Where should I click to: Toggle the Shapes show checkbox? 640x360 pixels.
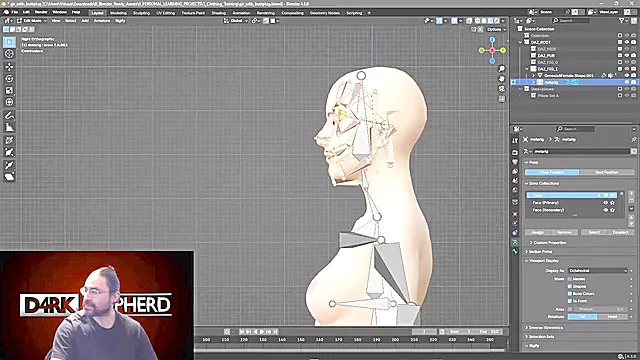click(x=570, y=287)
